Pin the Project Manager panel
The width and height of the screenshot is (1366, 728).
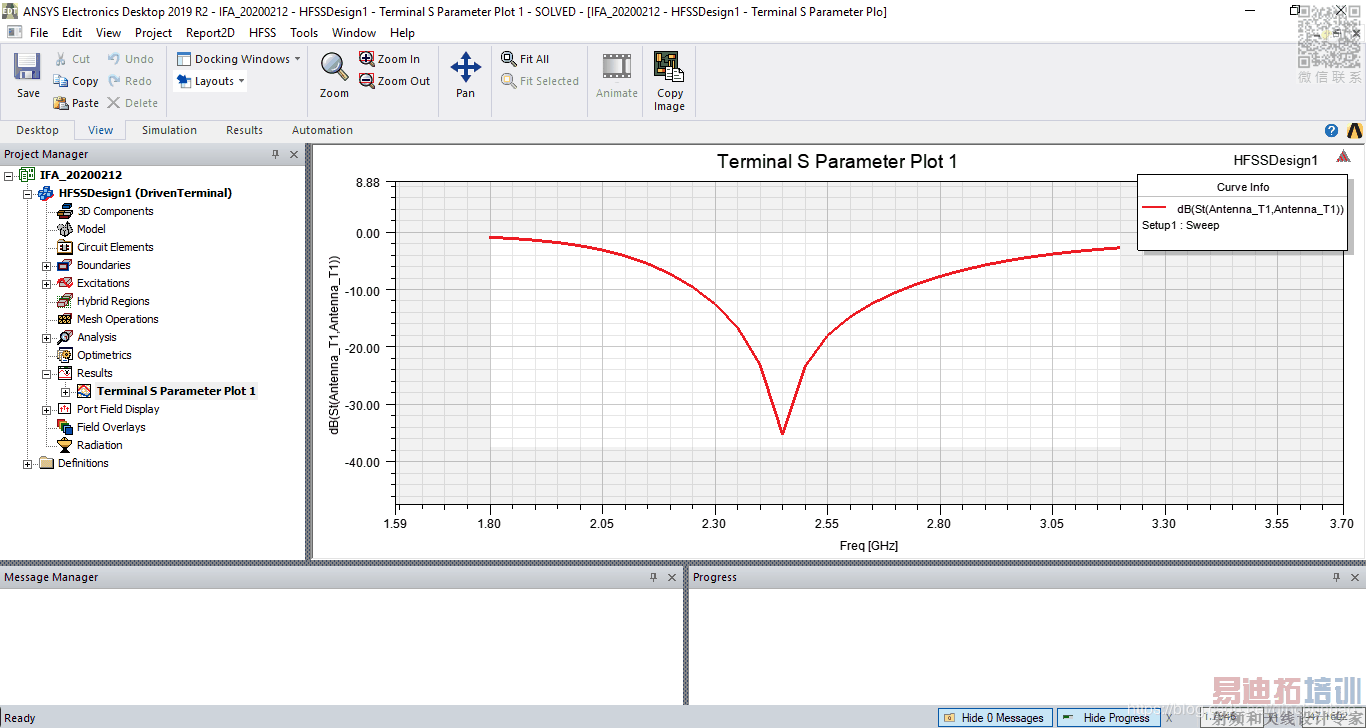pyautogui.click(x=276, y=154)
